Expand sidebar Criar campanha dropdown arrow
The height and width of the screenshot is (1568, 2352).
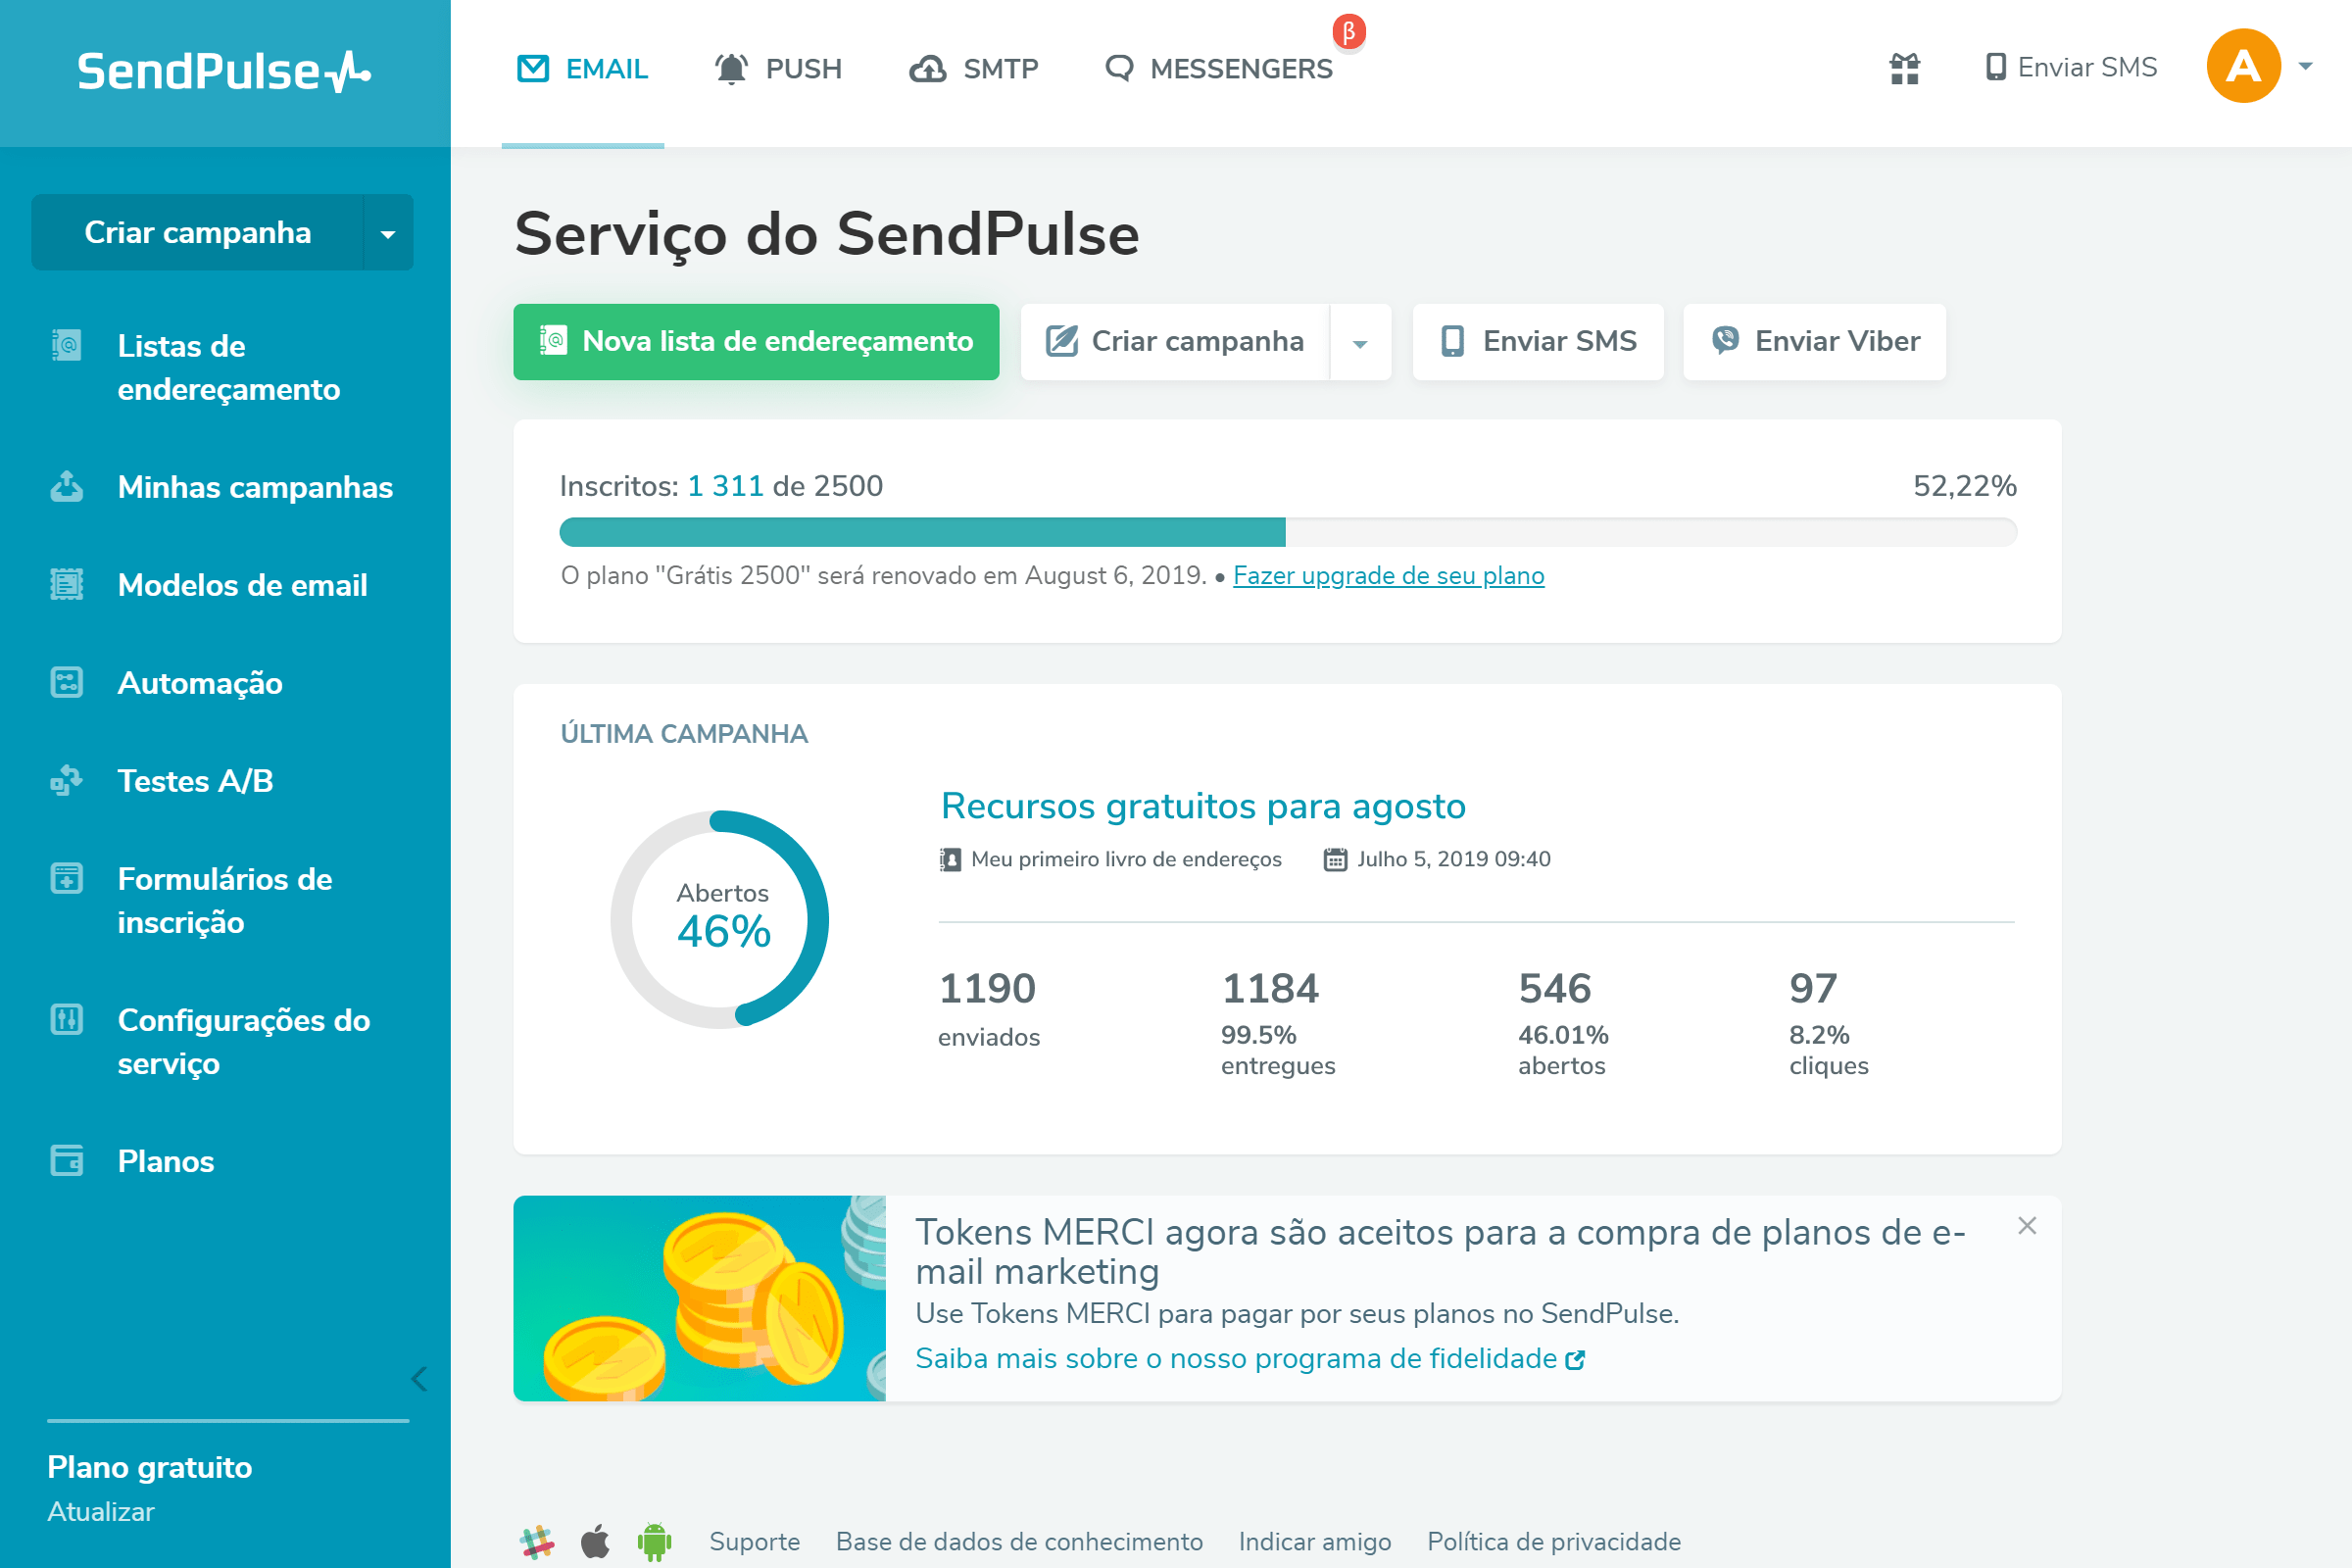(x=388, y=233)
